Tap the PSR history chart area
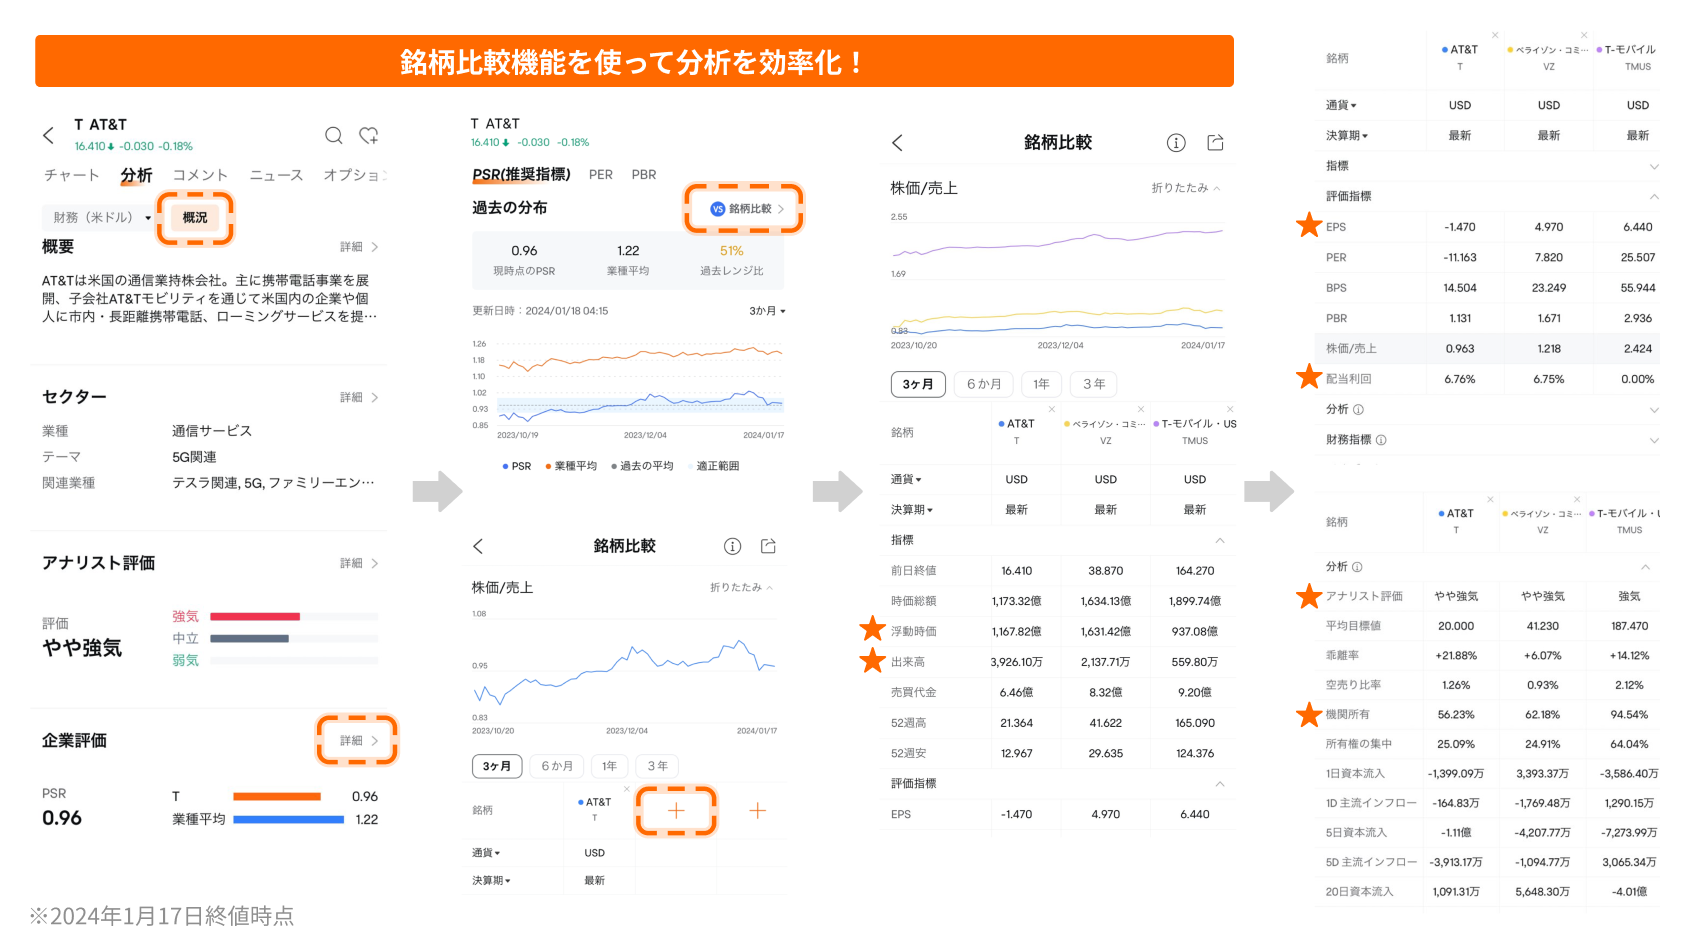The height and width of the screenshot is (948, 1687). (640, 385)
